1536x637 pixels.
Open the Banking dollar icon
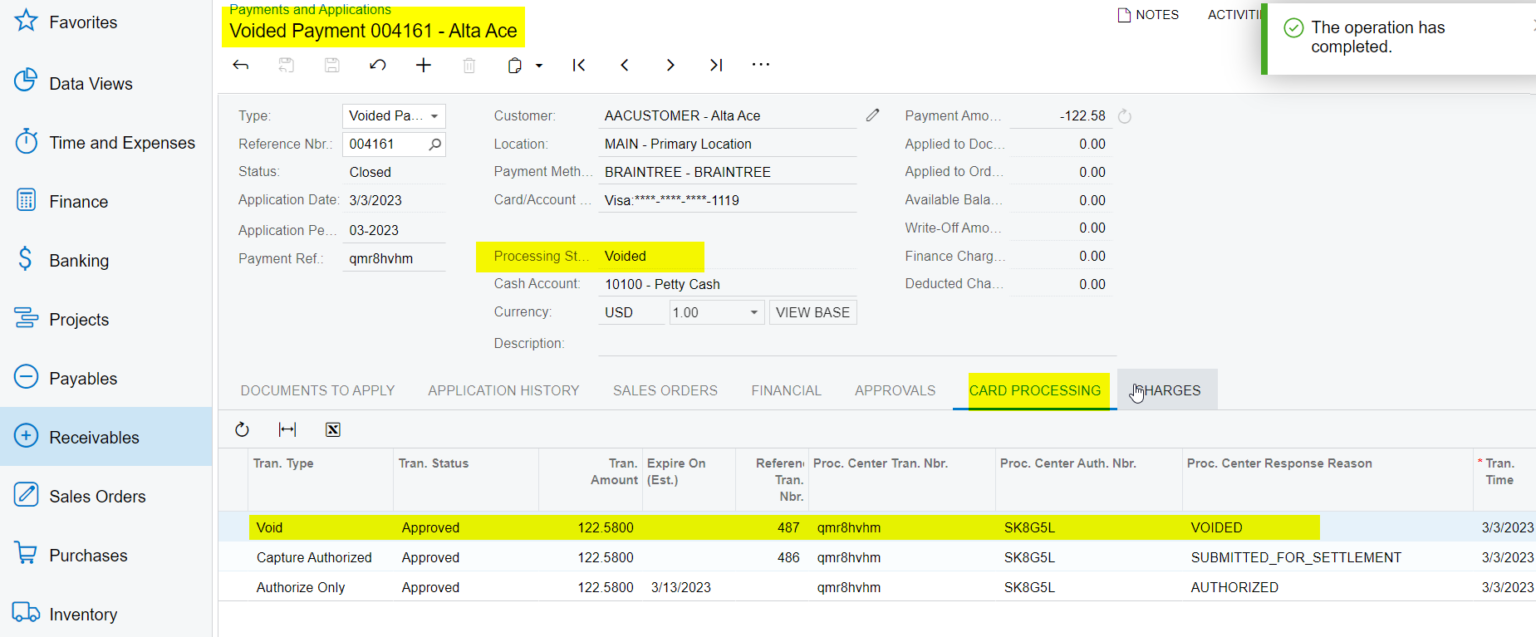[26, 259]
